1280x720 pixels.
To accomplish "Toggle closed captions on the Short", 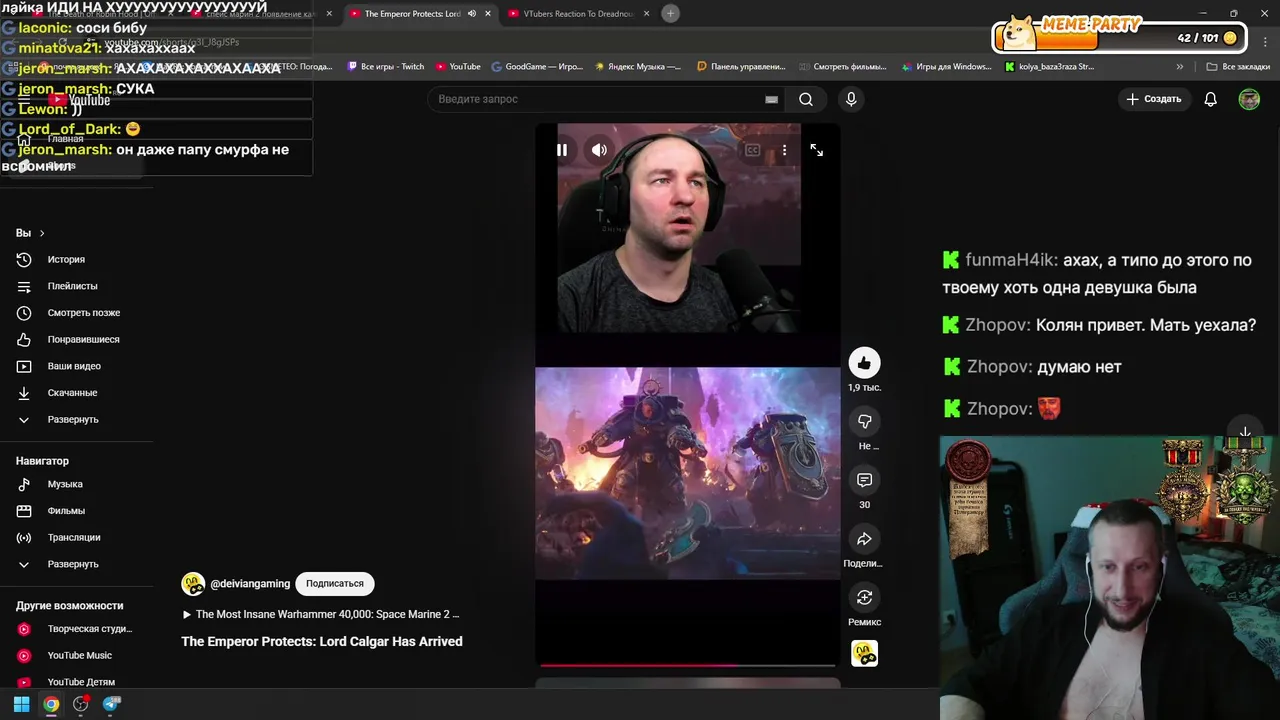I will coord(752,150).
